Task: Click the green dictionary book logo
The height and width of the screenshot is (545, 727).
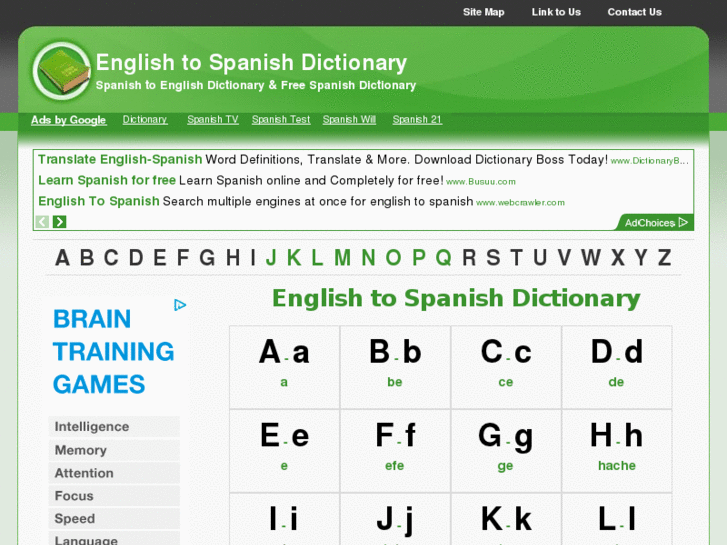Action: pos(62,71)
